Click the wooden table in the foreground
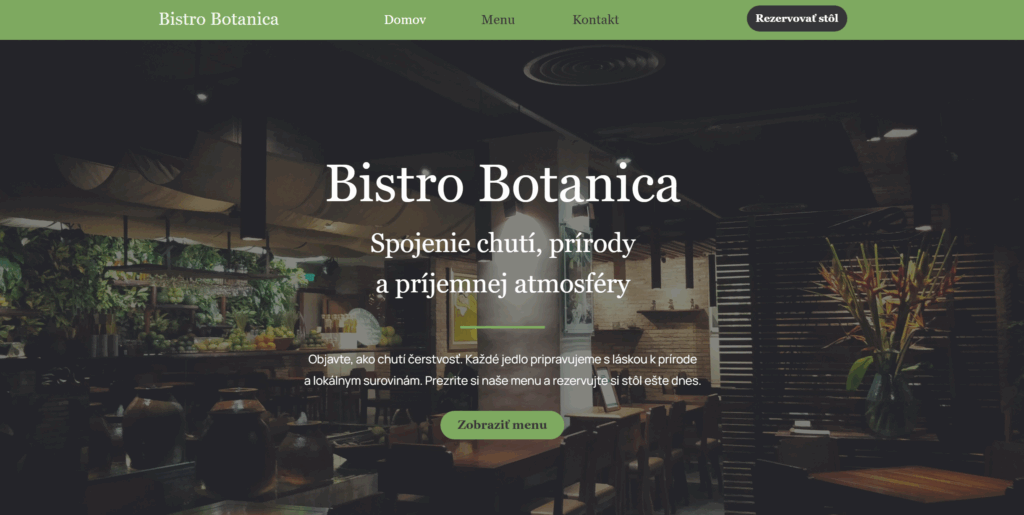The height and width of the screenshot is (515, 1024). (911, 484)
